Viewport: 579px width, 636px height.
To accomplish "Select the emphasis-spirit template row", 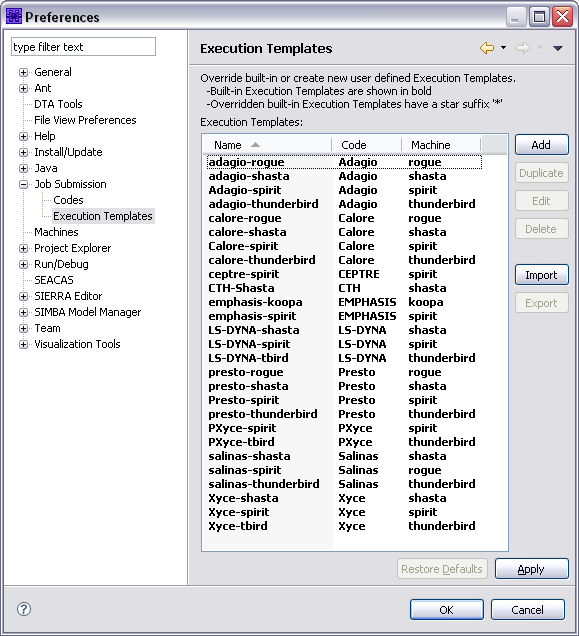I will click(x=344, y=316).
